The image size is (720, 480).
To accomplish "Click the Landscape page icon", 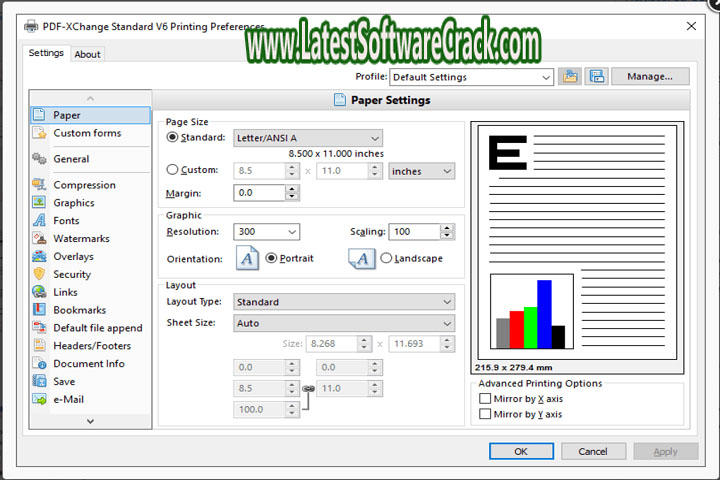I will [x=361, y=259].
